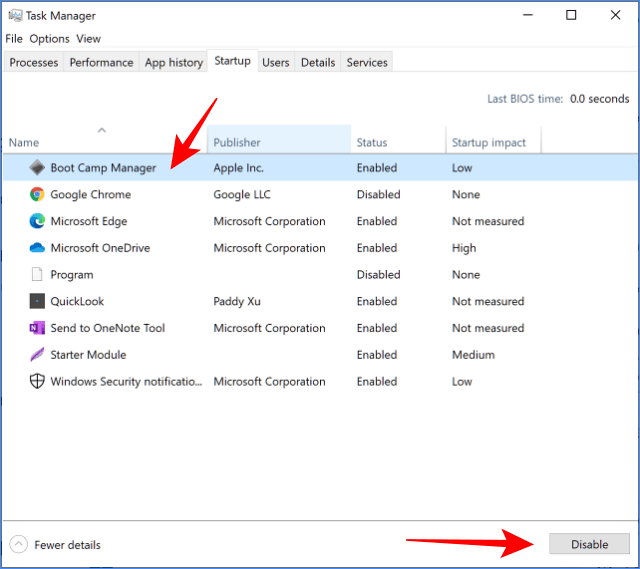Viewport: 640px width, 569px height.
Task: Click Microsoft Corporation in Microsoft Edge row
Action: (269, 221)
